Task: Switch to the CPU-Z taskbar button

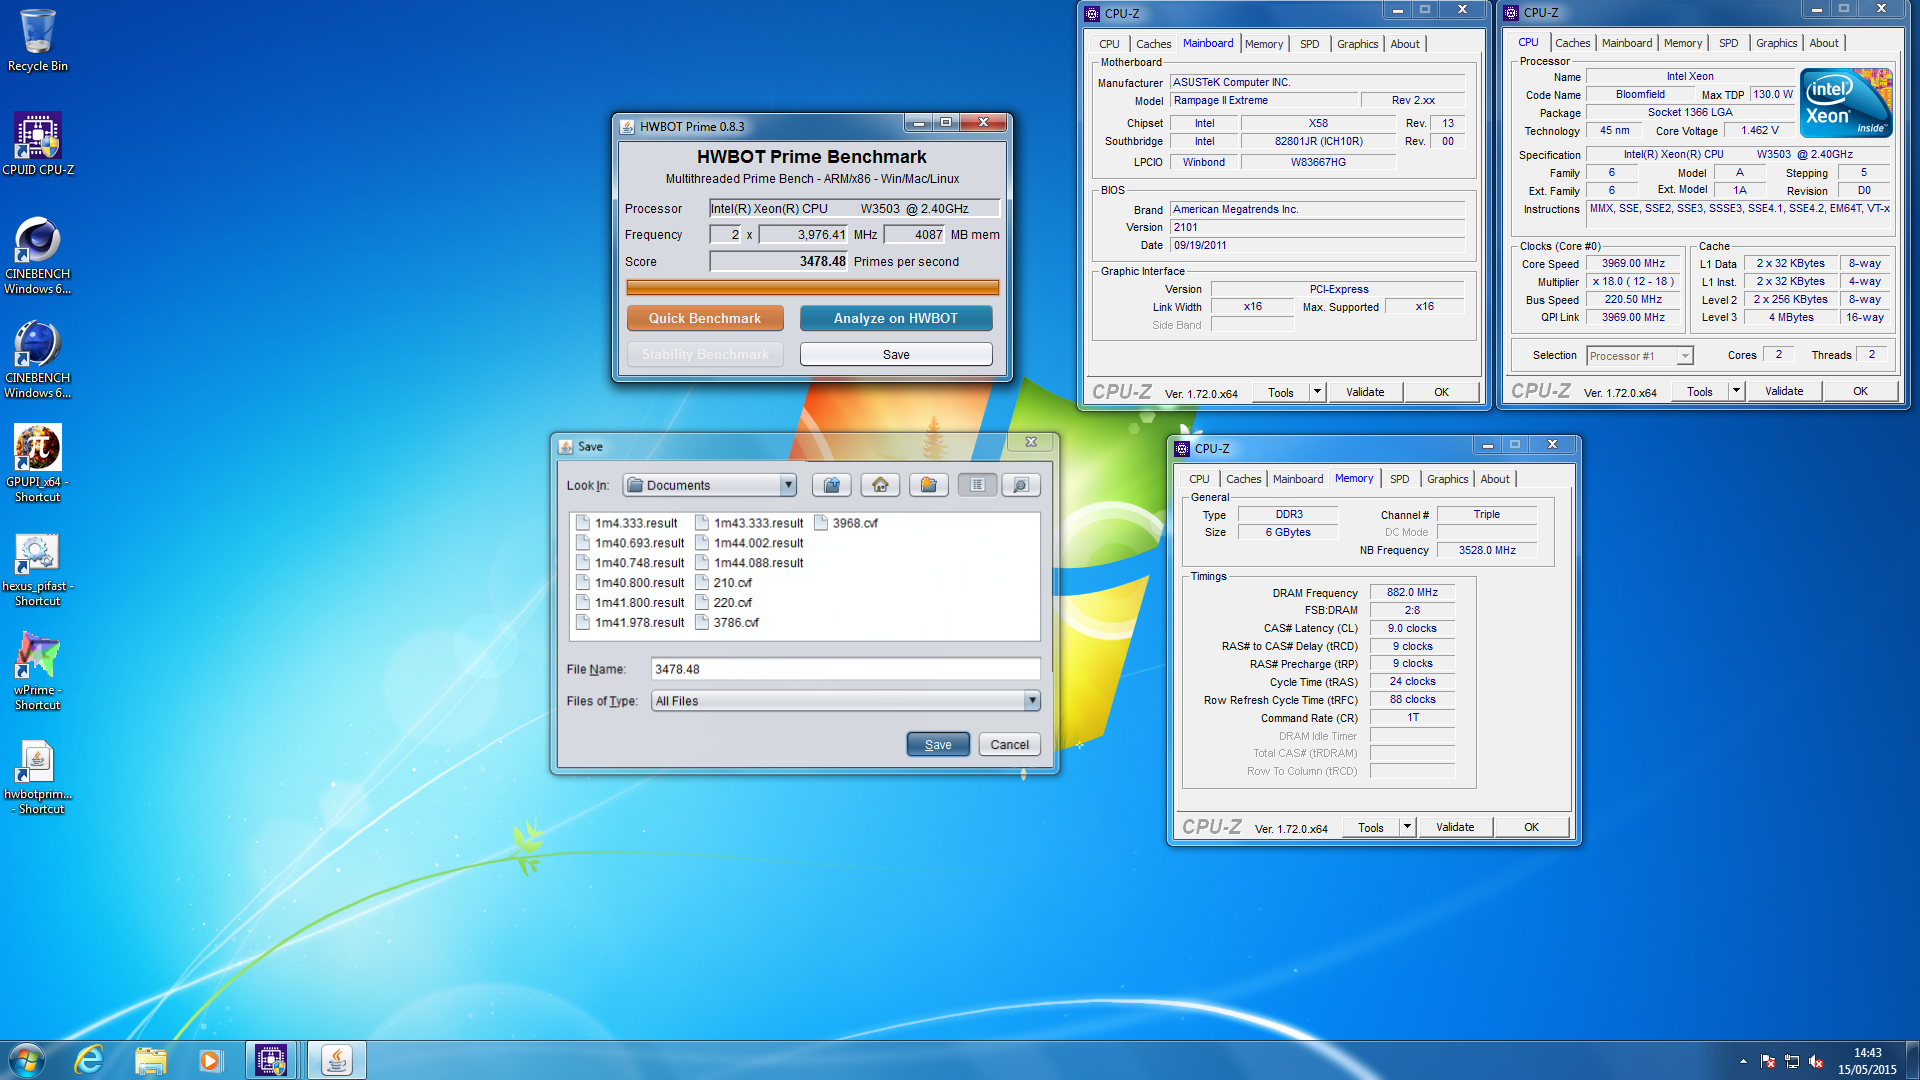Action: point(271,1060)
